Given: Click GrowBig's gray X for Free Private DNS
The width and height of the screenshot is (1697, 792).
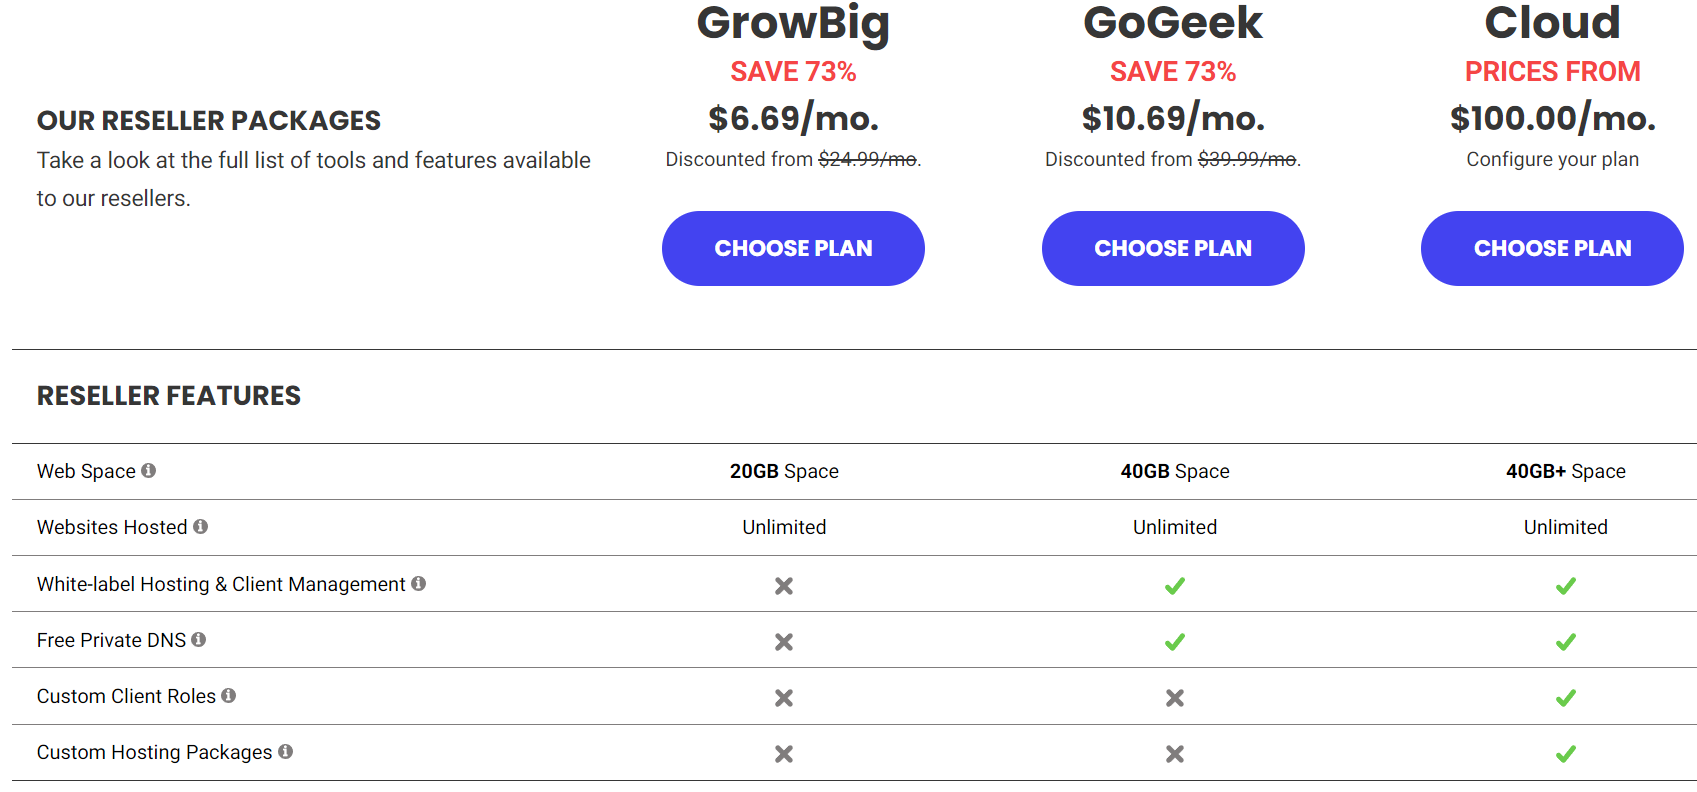Looking at the screenshot, I should [x=784, y=642].
